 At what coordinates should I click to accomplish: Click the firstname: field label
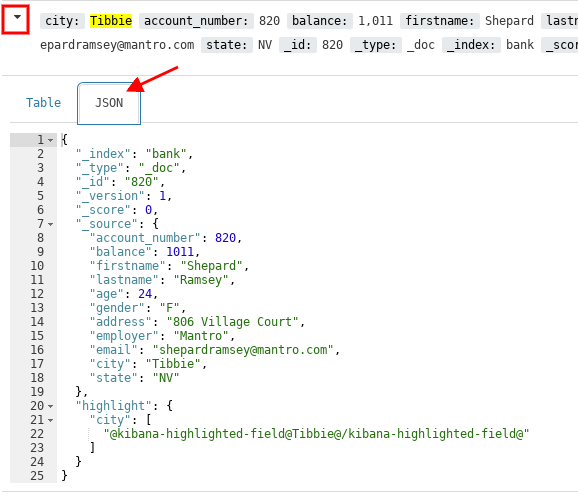(440, 21)
